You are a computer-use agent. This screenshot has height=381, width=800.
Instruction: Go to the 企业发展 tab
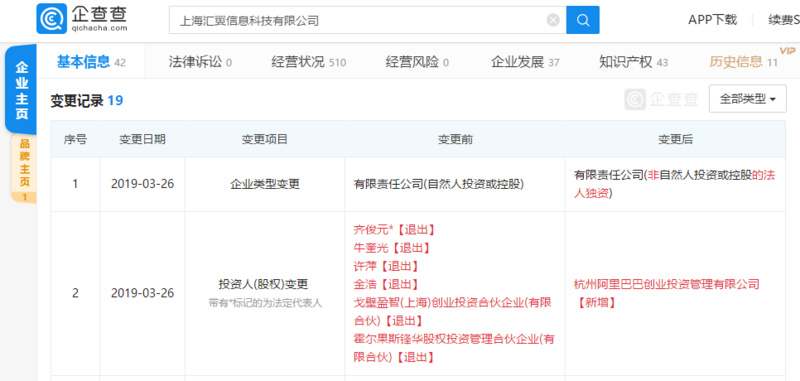(525, 62)
